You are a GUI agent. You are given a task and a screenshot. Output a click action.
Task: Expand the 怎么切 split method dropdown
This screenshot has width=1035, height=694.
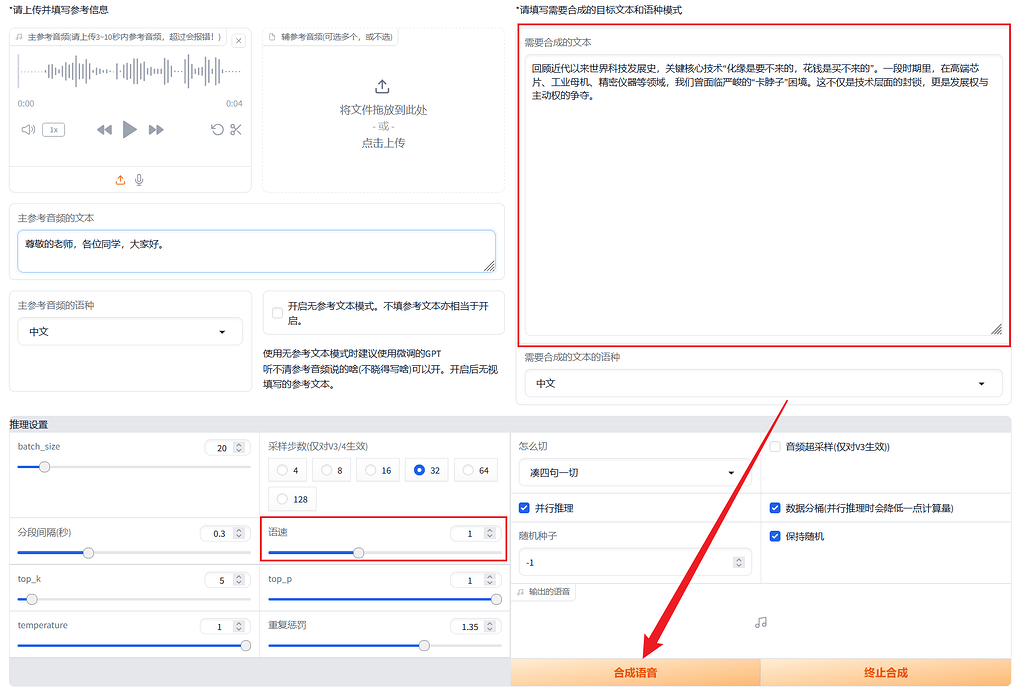633,473
